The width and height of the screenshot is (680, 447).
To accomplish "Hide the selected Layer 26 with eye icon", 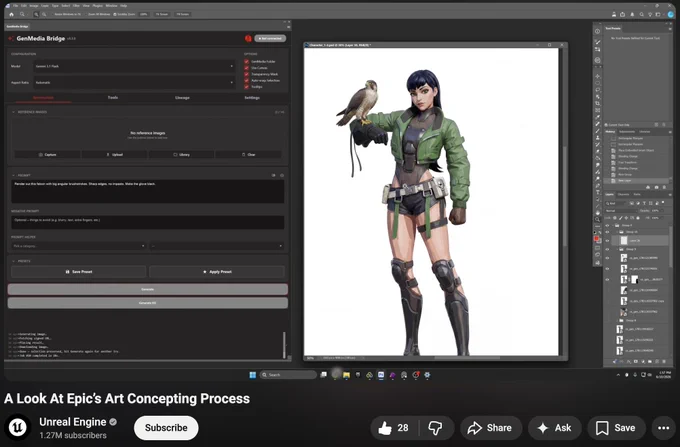I will coord(607,241).
